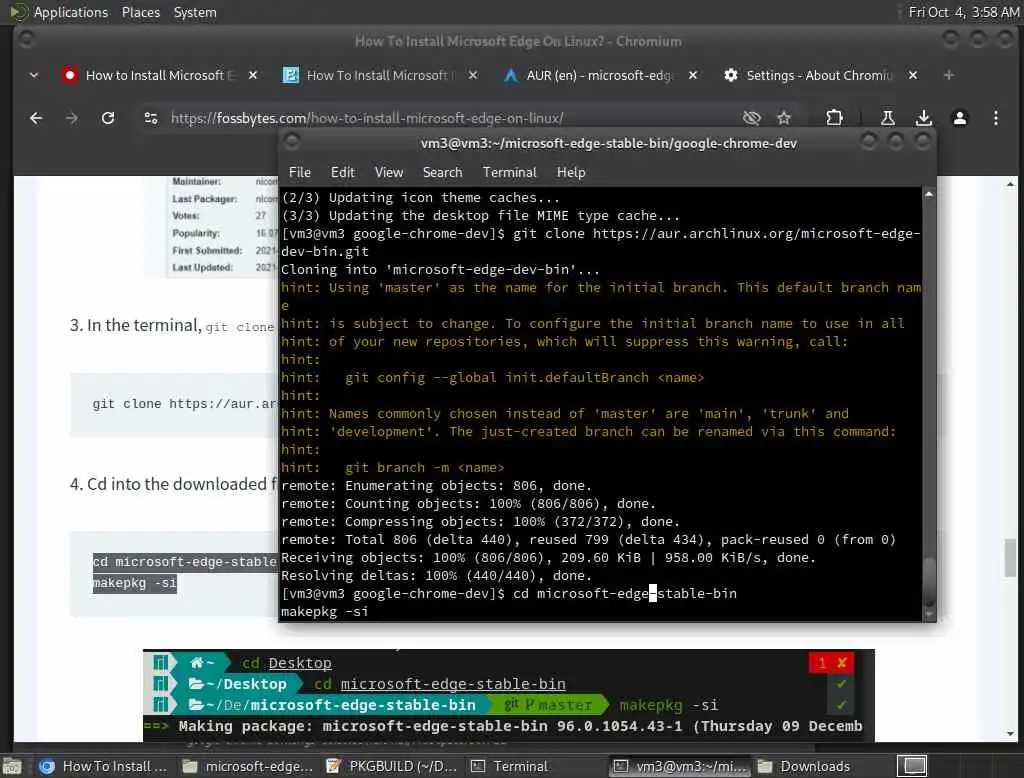Close the AUR microsoft-edge tab
Viewport: 1024px width, 778px height.
pyautogui.click(x=693, y=76)
